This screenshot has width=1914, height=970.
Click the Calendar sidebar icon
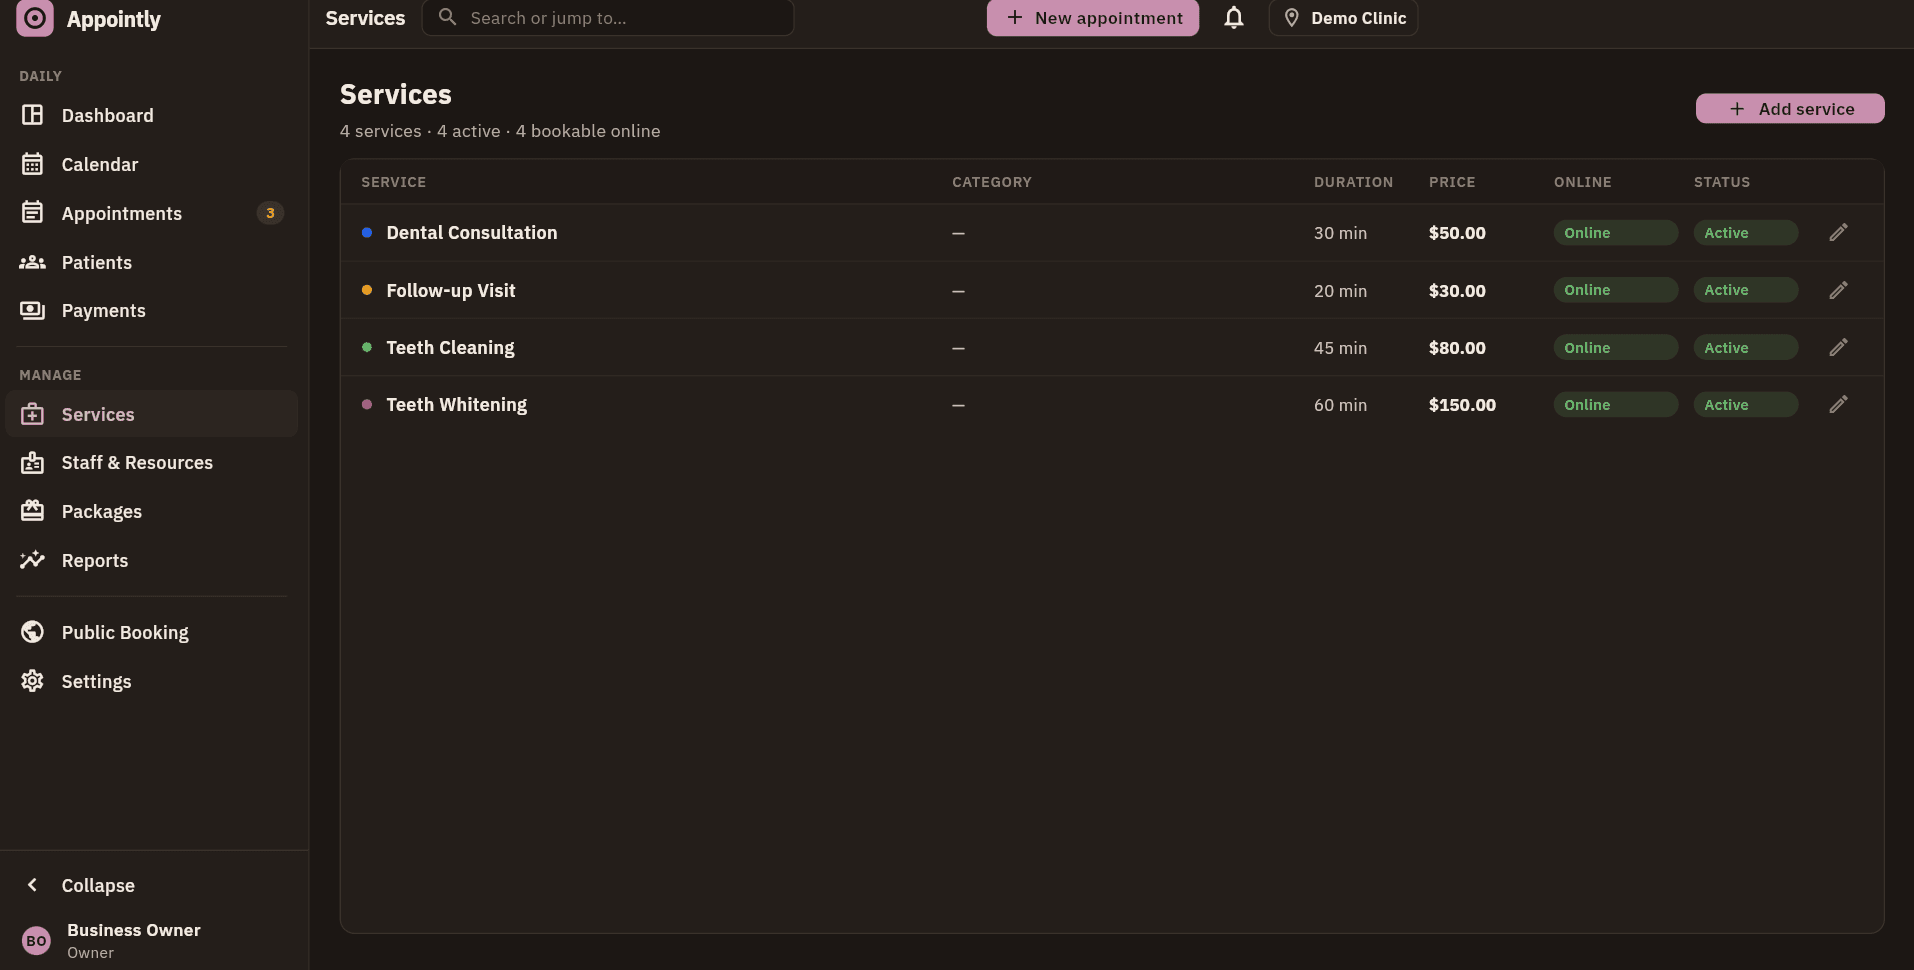pos(32,164)
